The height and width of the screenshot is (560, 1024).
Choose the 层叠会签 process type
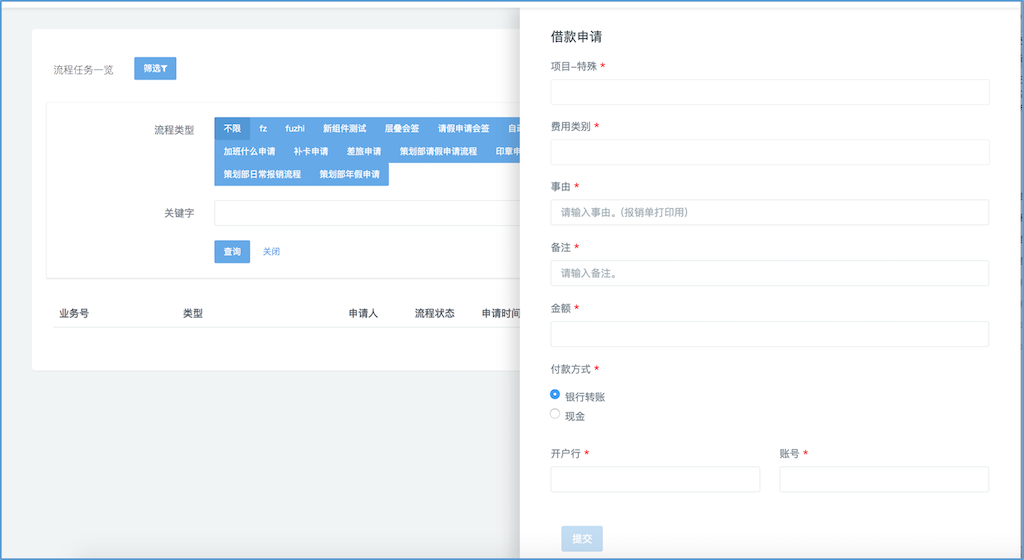pos(402,129)
